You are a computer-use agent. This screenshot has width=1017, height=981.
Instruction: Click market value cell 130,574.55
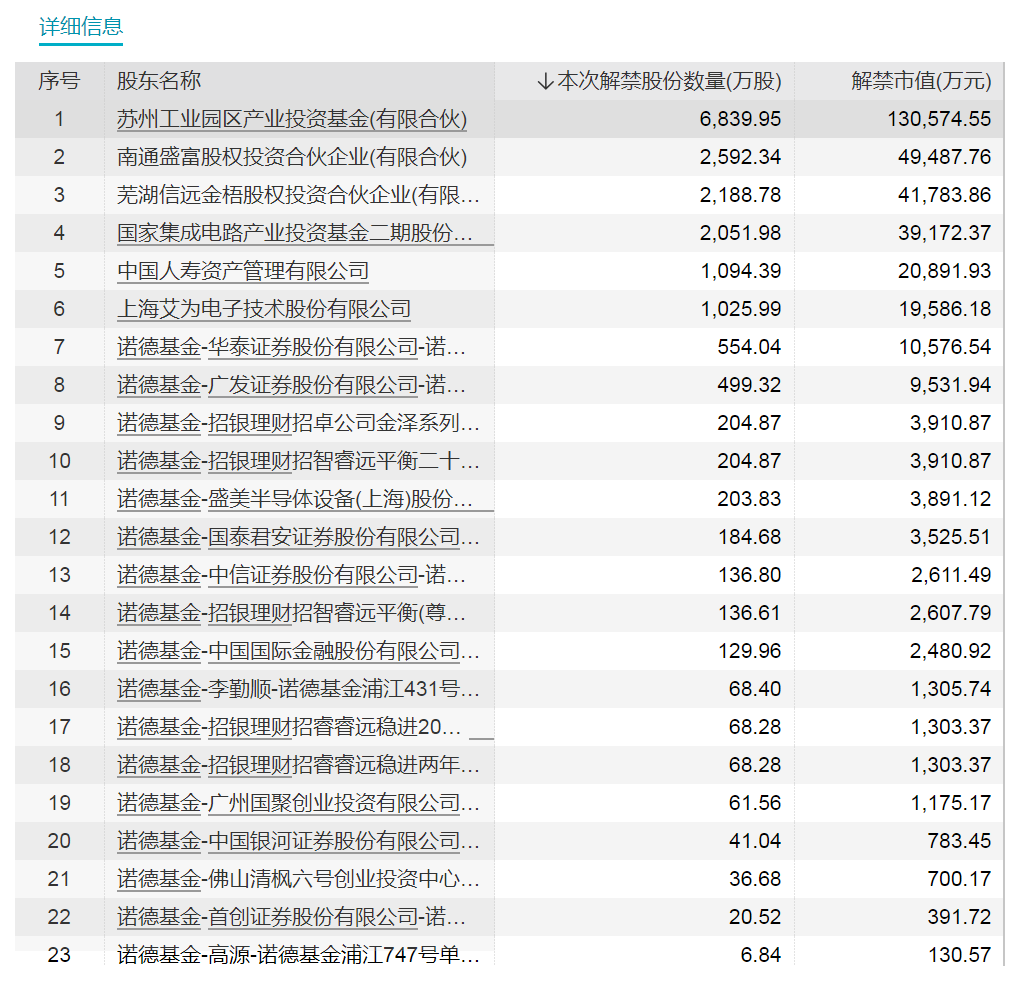point(939,119)
